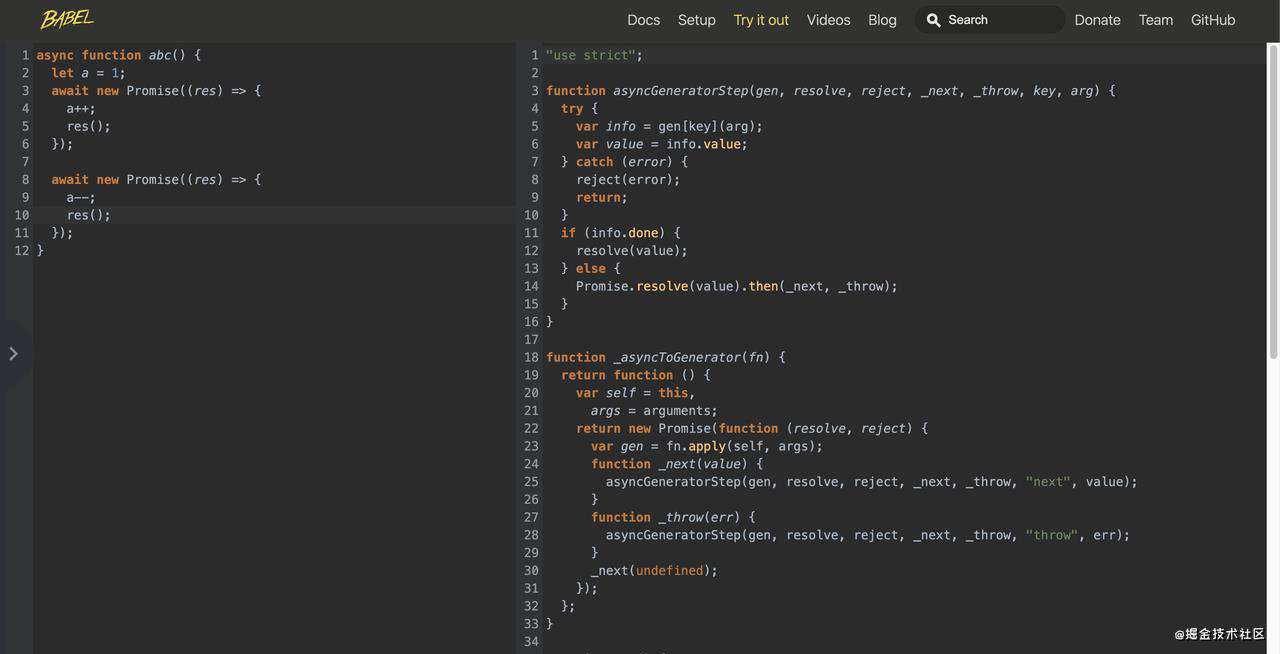Click the '} catch (error) {' line
The width and height of the screenshot is (1280, 654).
coord(625,161)
